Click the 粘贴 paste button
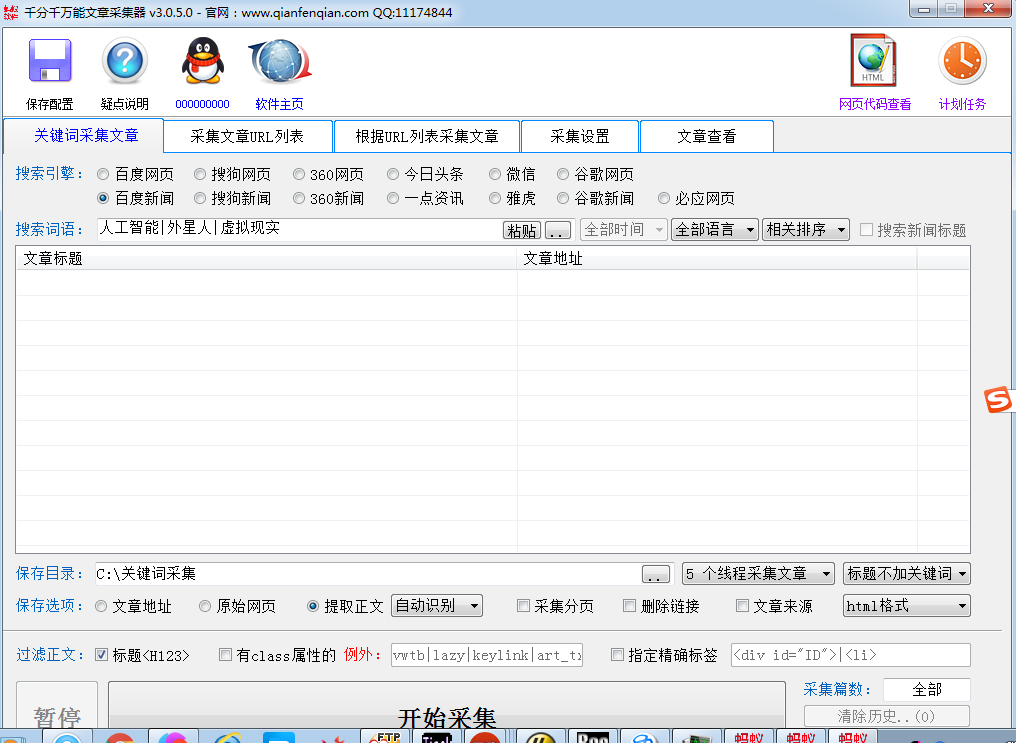The height and width of the screenshot is (743, 1016). click(522, 231)
